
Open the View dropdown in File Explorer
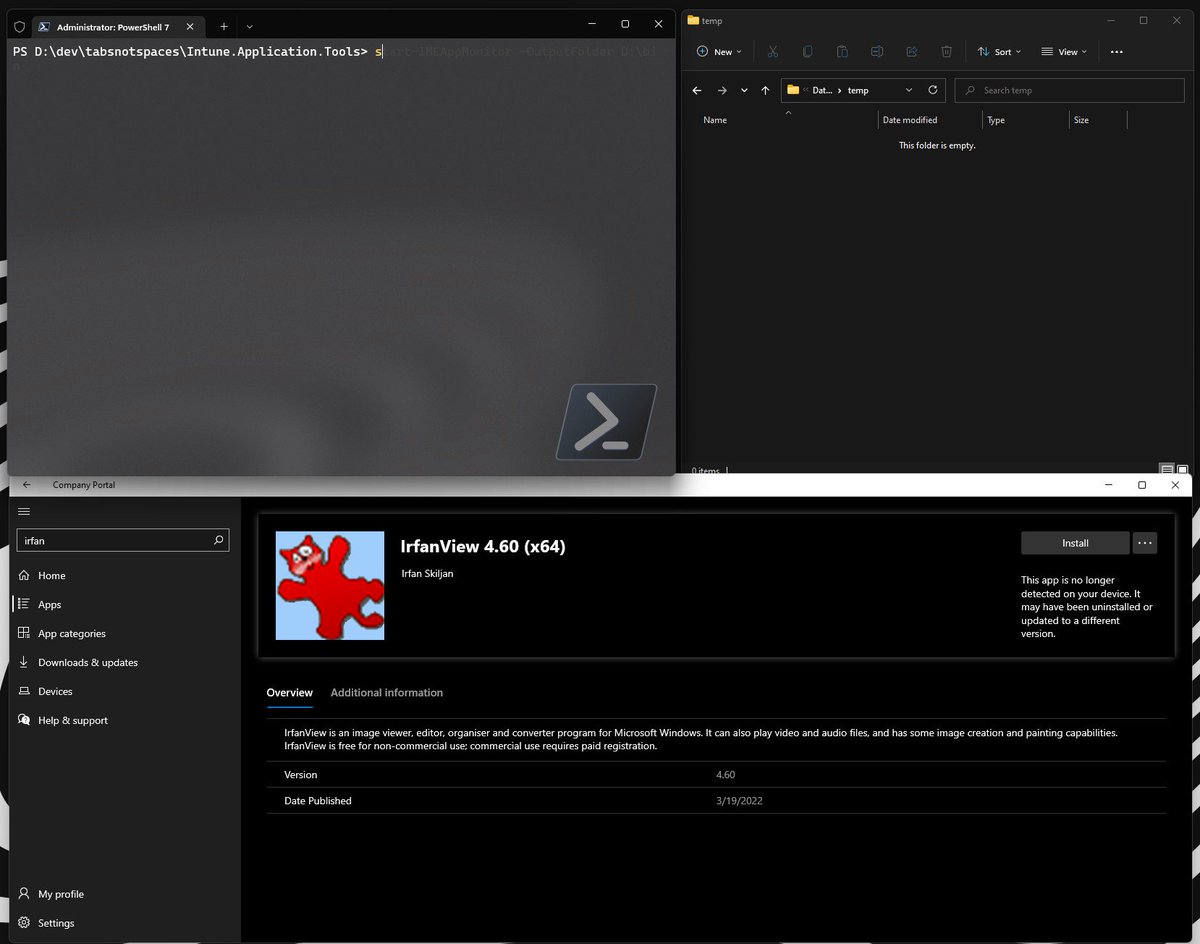click(1064, 52)
